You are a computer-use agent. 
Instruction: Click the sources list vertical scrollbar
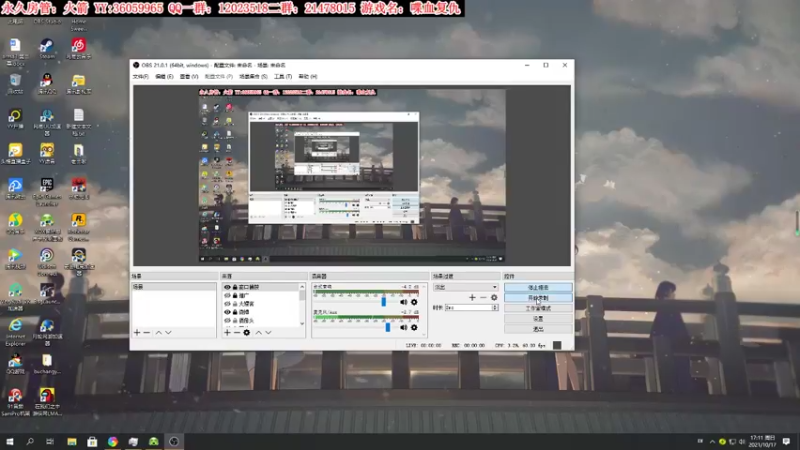coord(302,305)
